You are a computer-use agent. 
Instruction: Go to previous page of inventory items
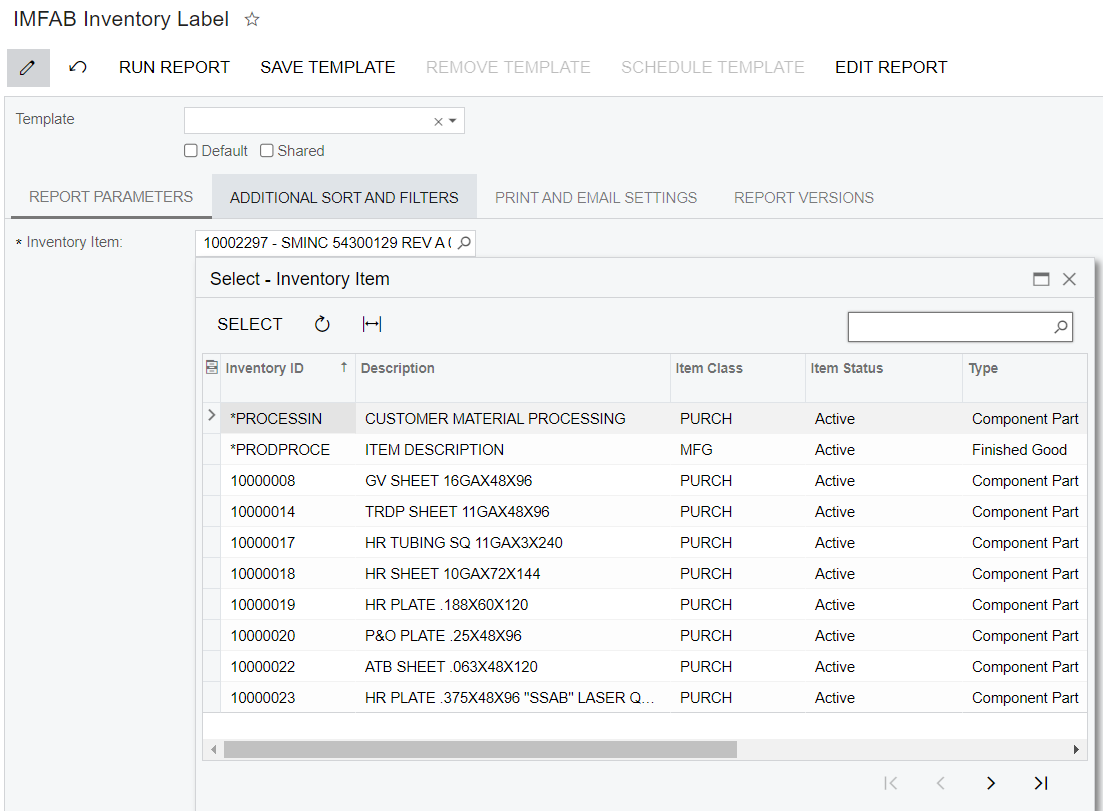[941, 783]
